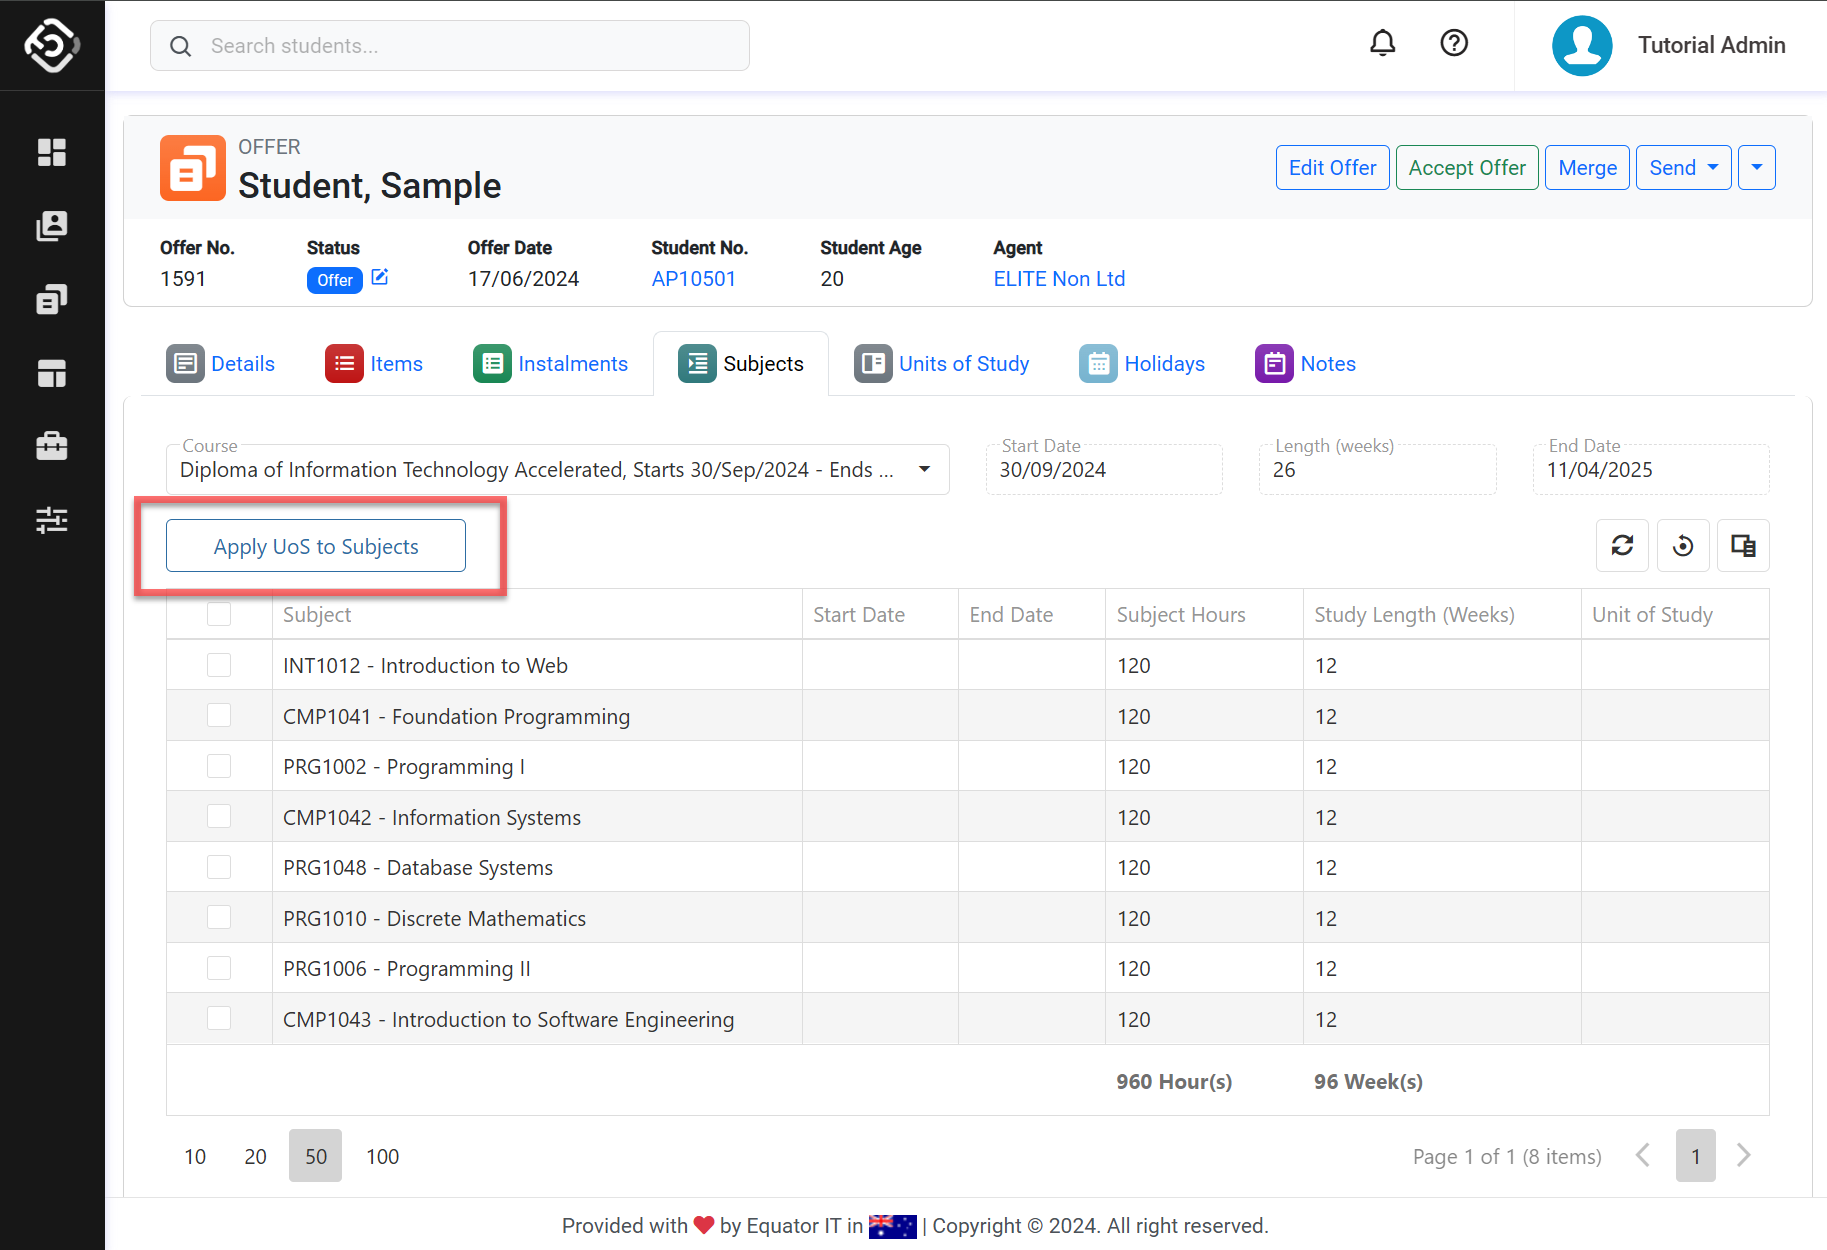
Task: Open the Send dropdown button
Action: pos(1683,168)
